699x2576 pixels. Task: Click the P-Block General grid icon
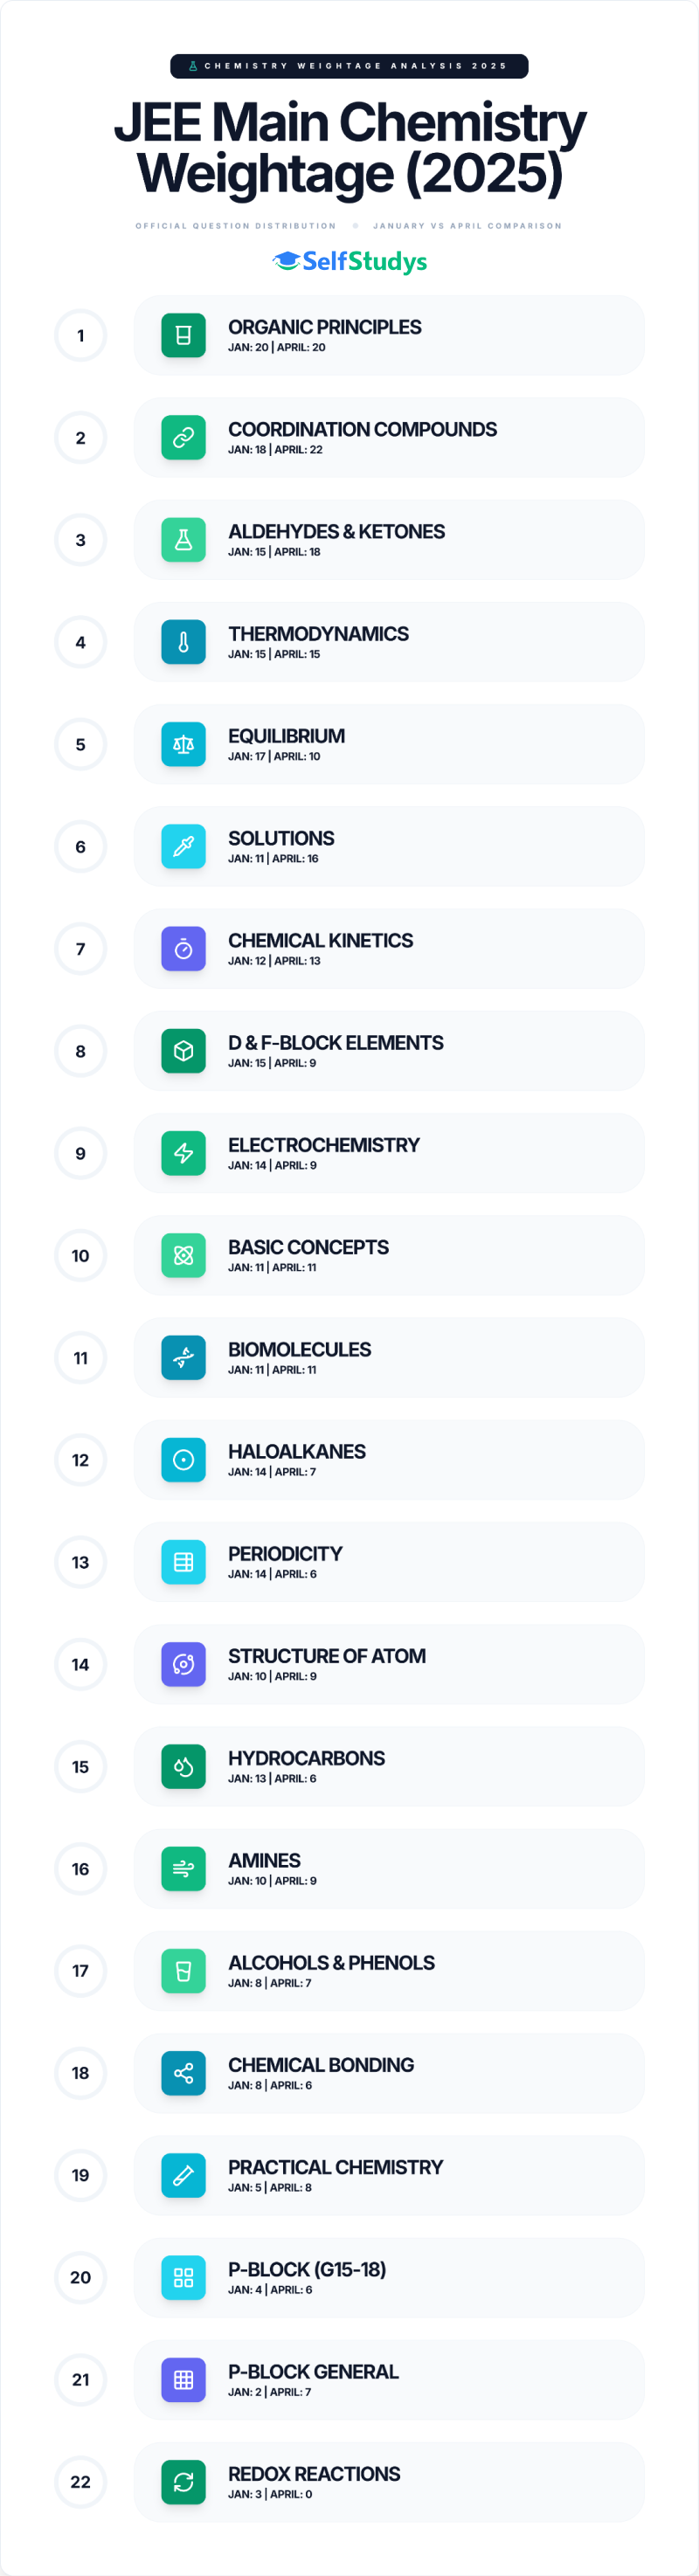click(x=183, y=2379)
